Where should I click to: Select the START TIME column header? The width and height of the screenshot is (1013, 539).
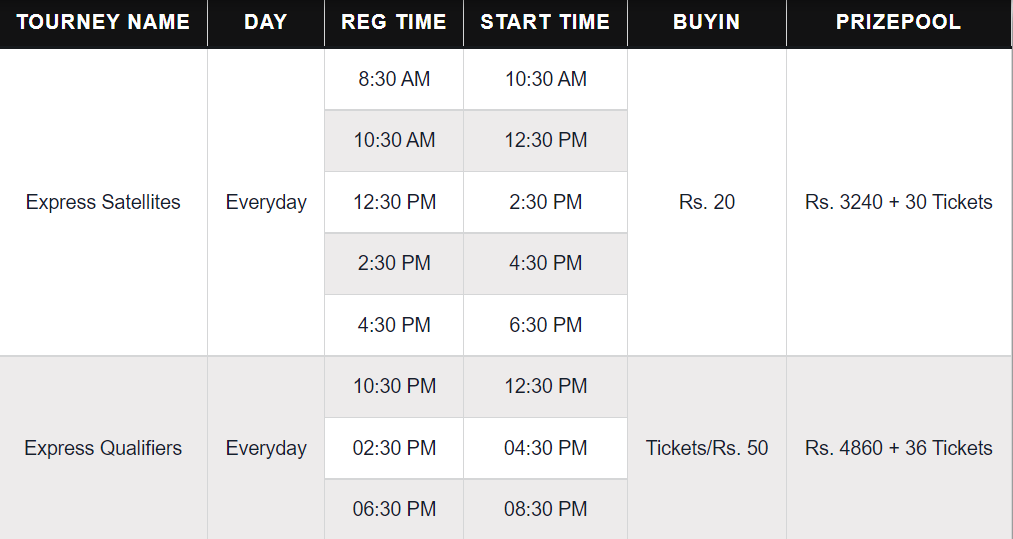(545, 23)
